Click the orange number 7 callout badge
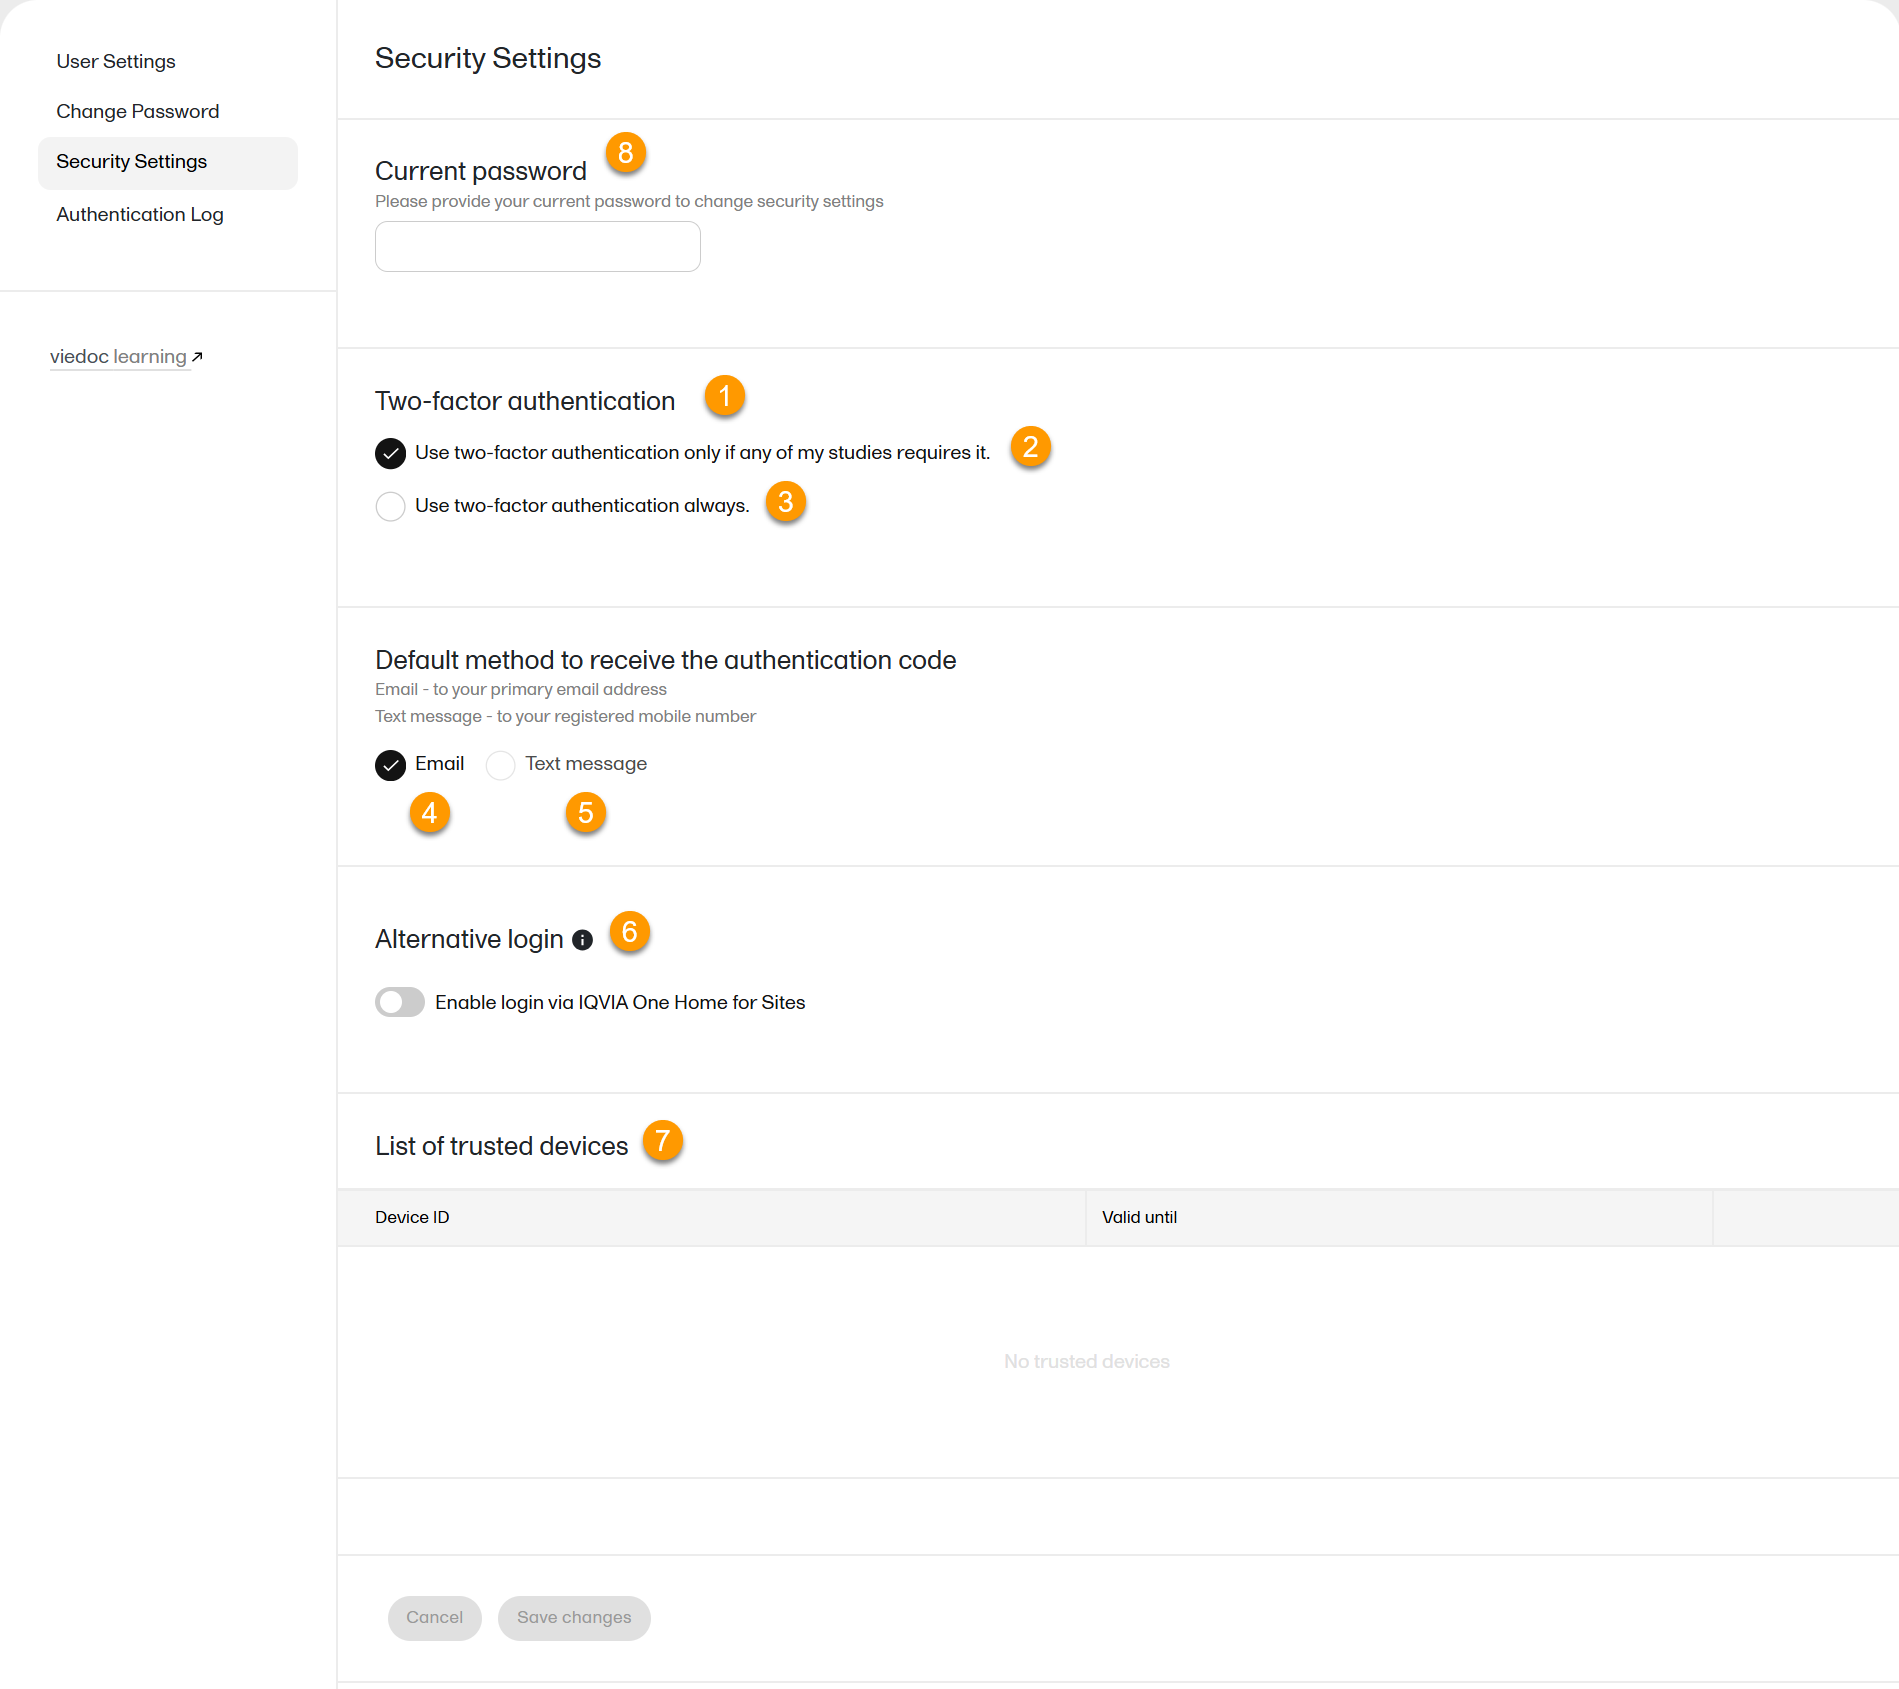1899x1689 pixels. click(662, 1141)
